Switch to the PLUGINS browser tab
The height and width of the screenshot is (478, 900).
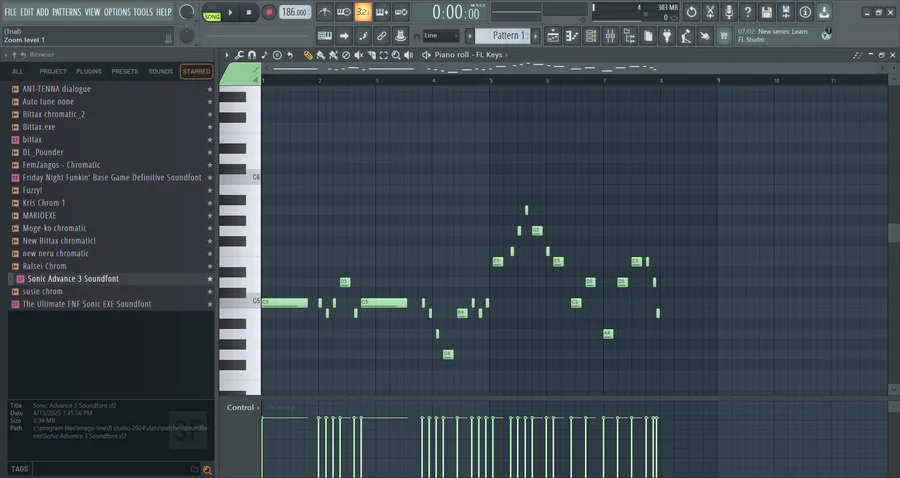pyautogui.click(x=89, y=72)
